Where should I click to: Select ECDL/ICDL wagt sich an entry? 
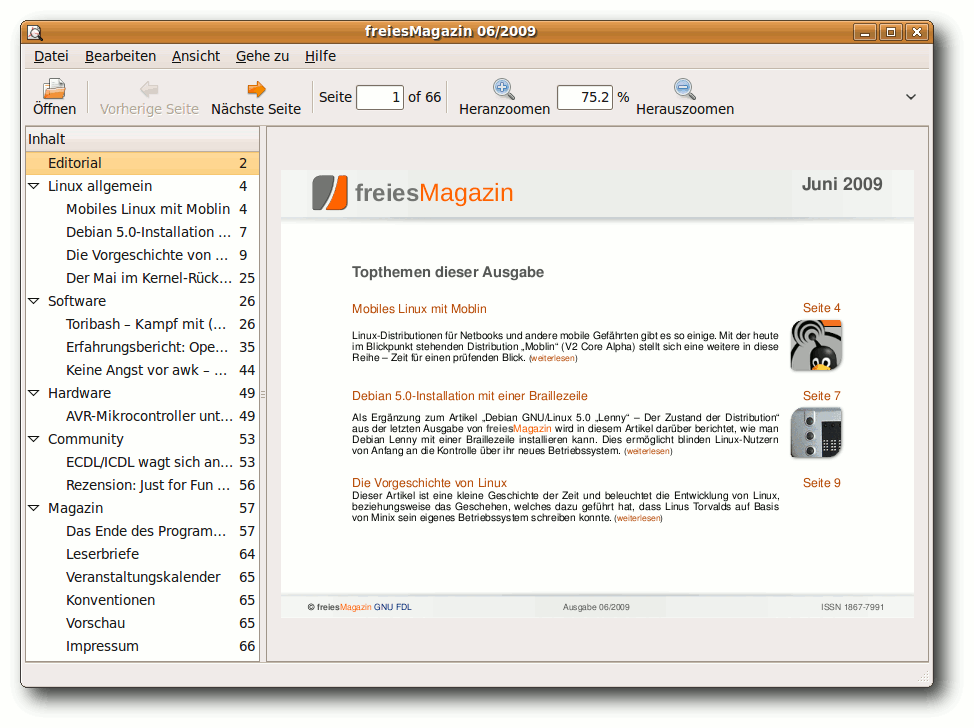point(142,462)
